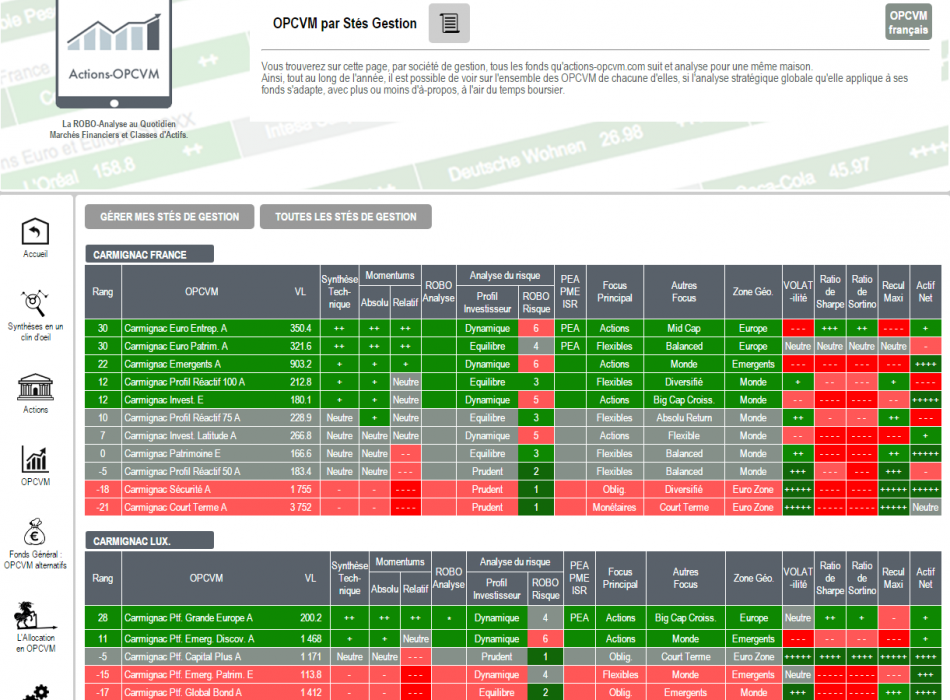Image resolution: width=950 pixels, height=700 pixels.
Task: Open fund Carmignac Ptf. Emerg. Patrim. E
Action: (189, 675)
